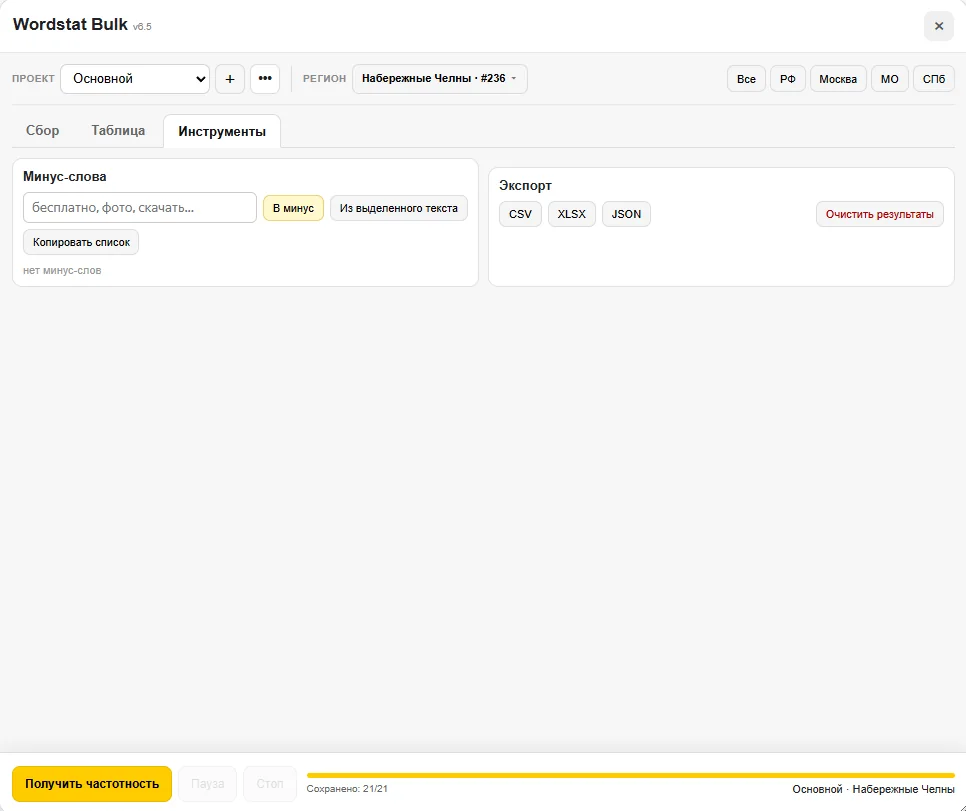The width and height of the screenshot is (966, 811).
Task: Start with Получить частотность button
Action: coord(92,784)
